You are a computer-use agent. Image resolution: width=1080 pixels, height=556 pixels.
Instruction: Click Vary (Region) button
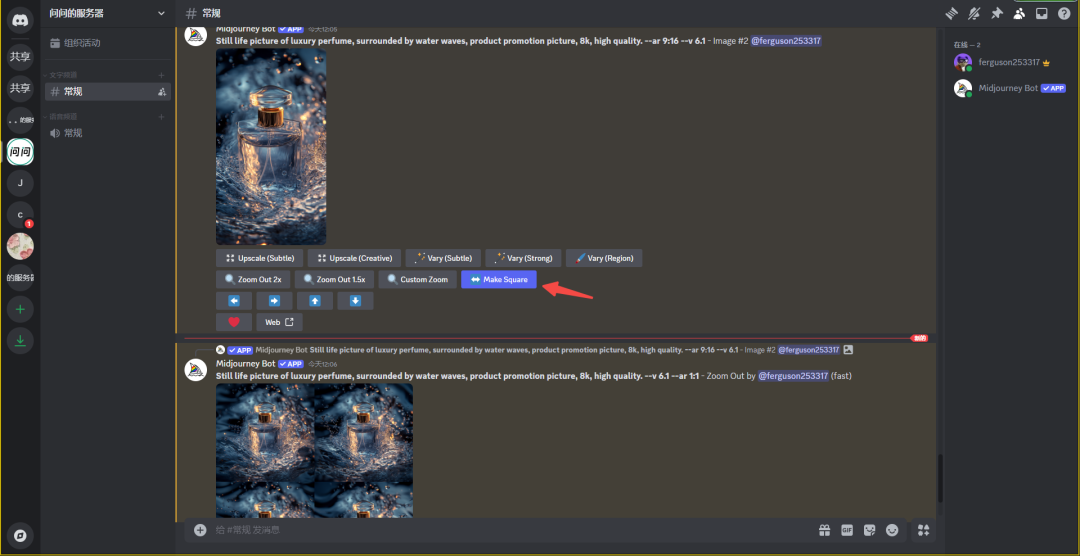tap(604, 258)
